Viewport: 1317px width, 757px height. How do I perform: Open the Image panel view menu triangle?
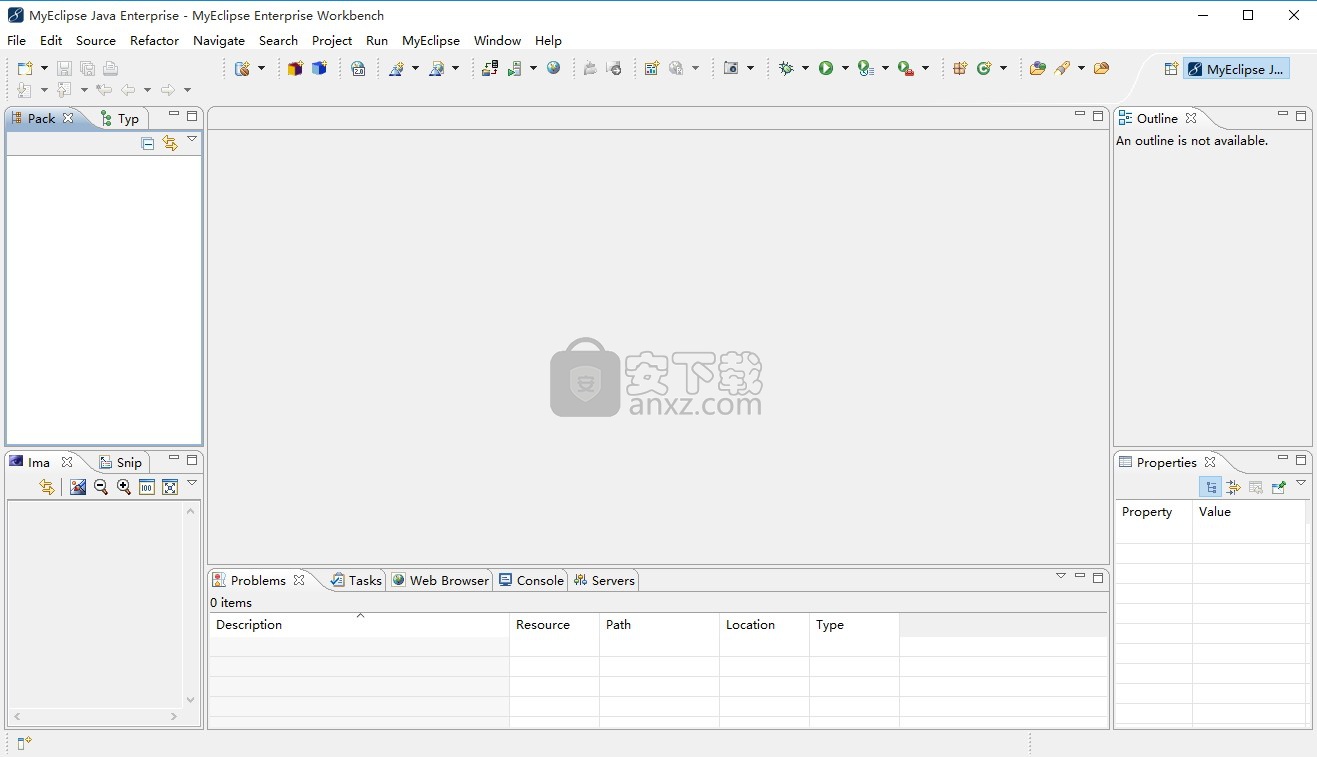click(192, 483)
